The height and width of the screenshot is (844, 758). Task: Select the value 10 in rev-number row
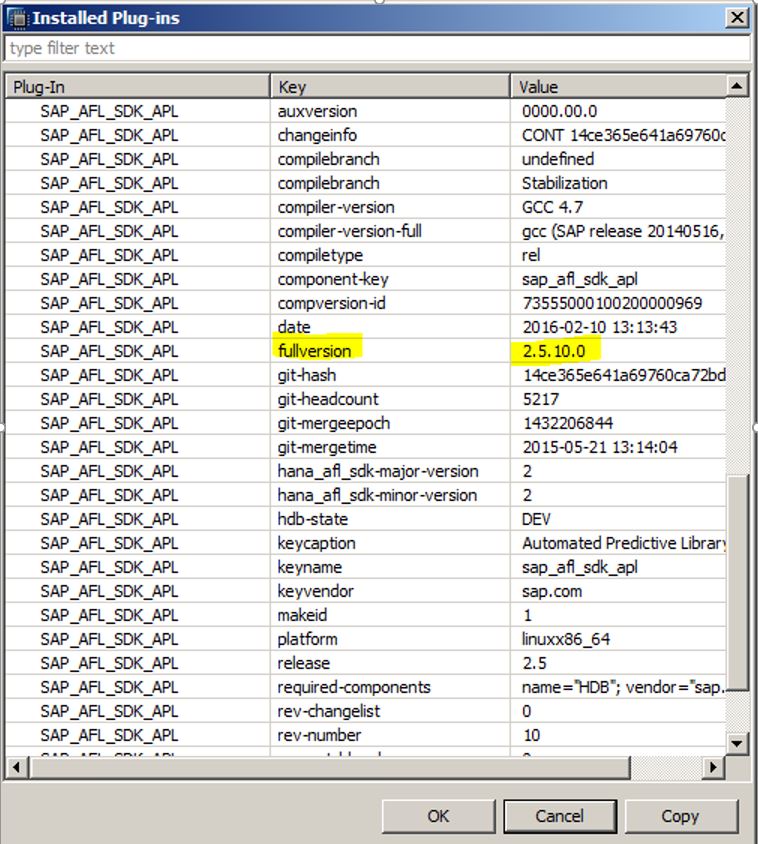pos(618,735)
